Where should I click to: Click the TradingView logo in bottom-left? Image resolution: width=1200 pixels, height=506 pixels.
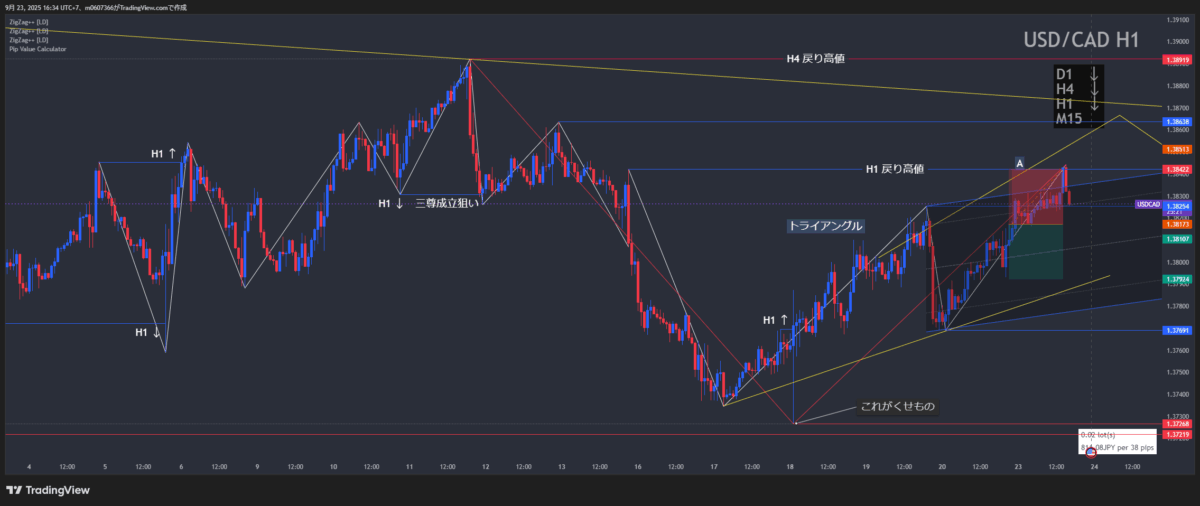point(48,489)
